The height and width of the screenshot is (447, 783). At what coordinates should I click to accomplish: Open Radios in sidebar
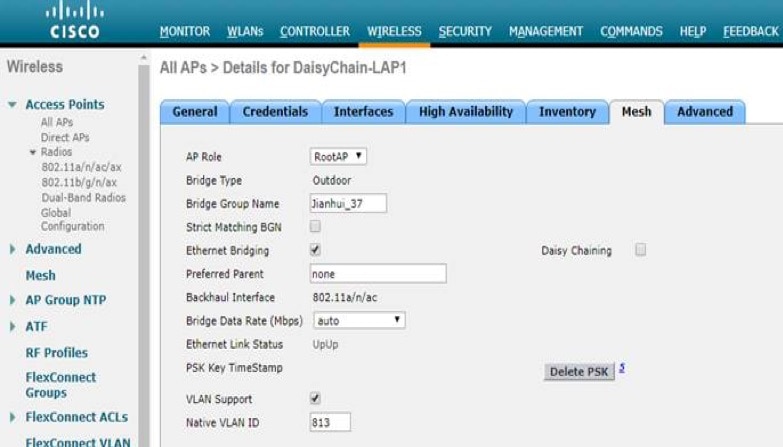56,152
